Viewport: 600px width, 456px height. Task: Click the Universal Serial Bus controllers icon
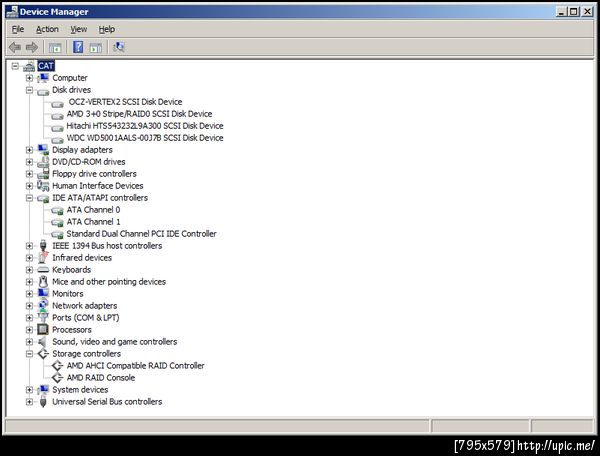(x=43, y=402)
